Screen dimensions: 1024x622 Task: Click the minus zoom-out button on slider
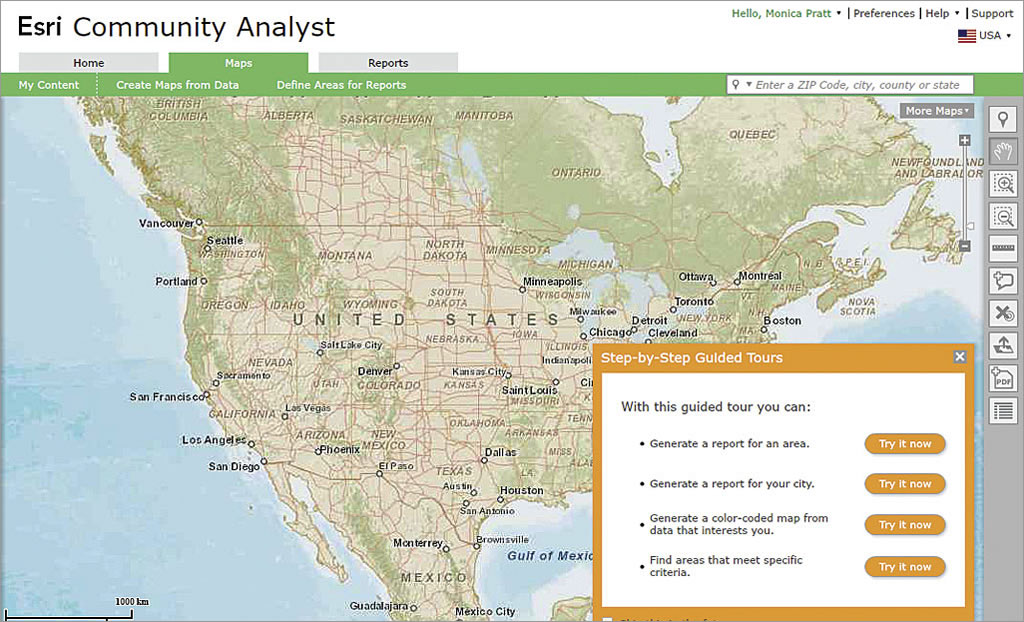(965, 246)
